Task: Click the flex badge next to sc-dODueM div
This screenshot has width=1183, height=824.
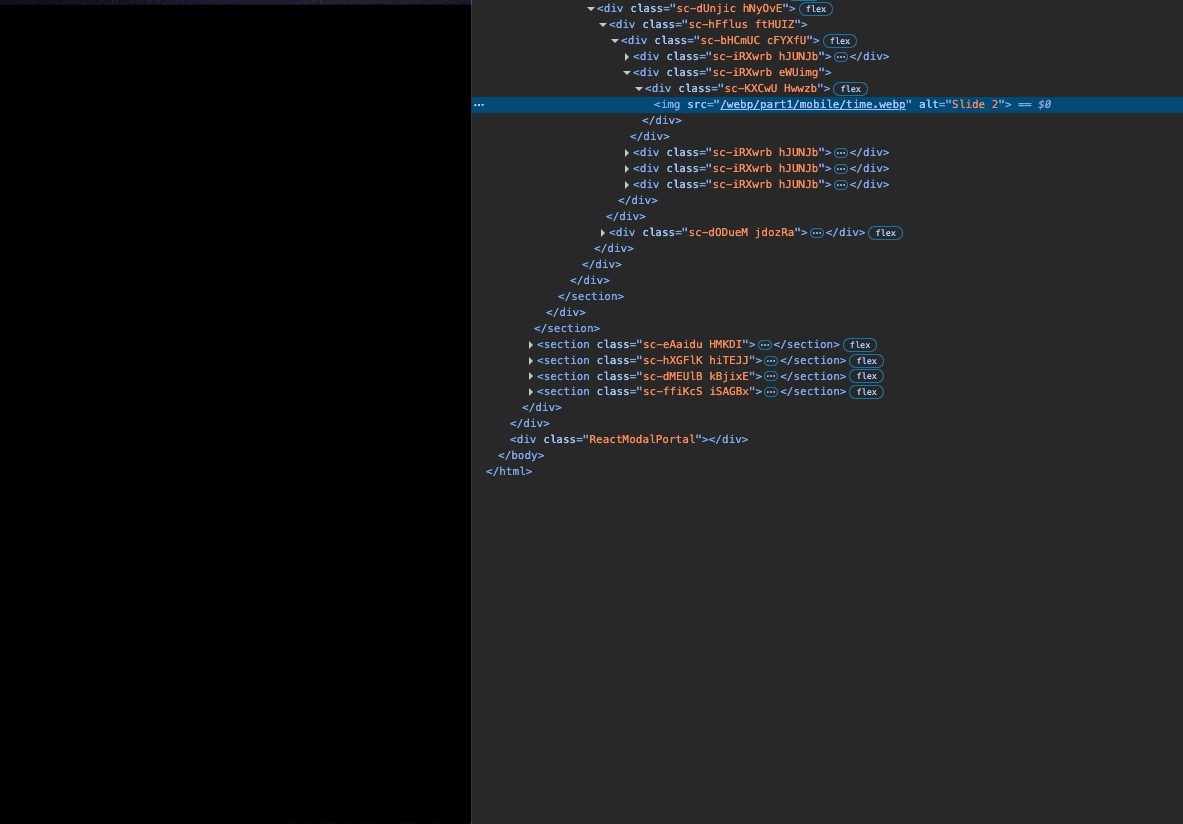Action: pos(885,232)
